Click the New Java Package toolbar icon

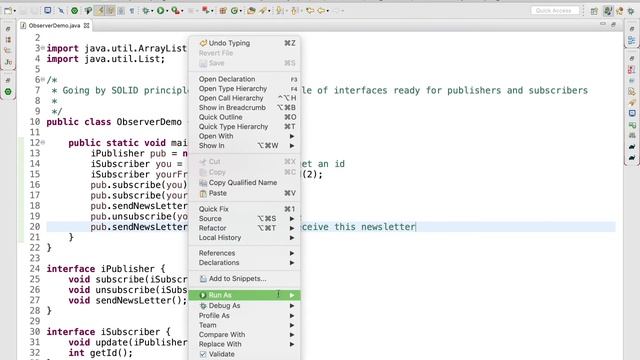(222, 11)
